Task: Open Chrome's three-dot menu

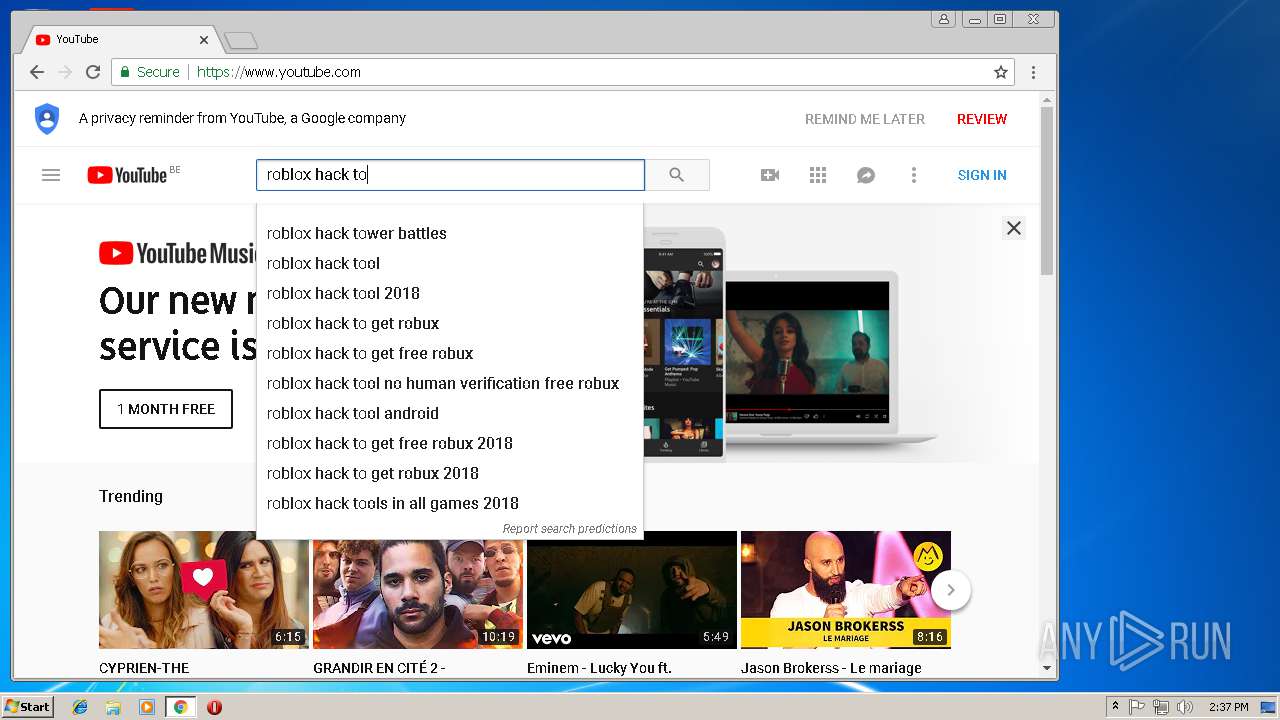Action: 1033,72
